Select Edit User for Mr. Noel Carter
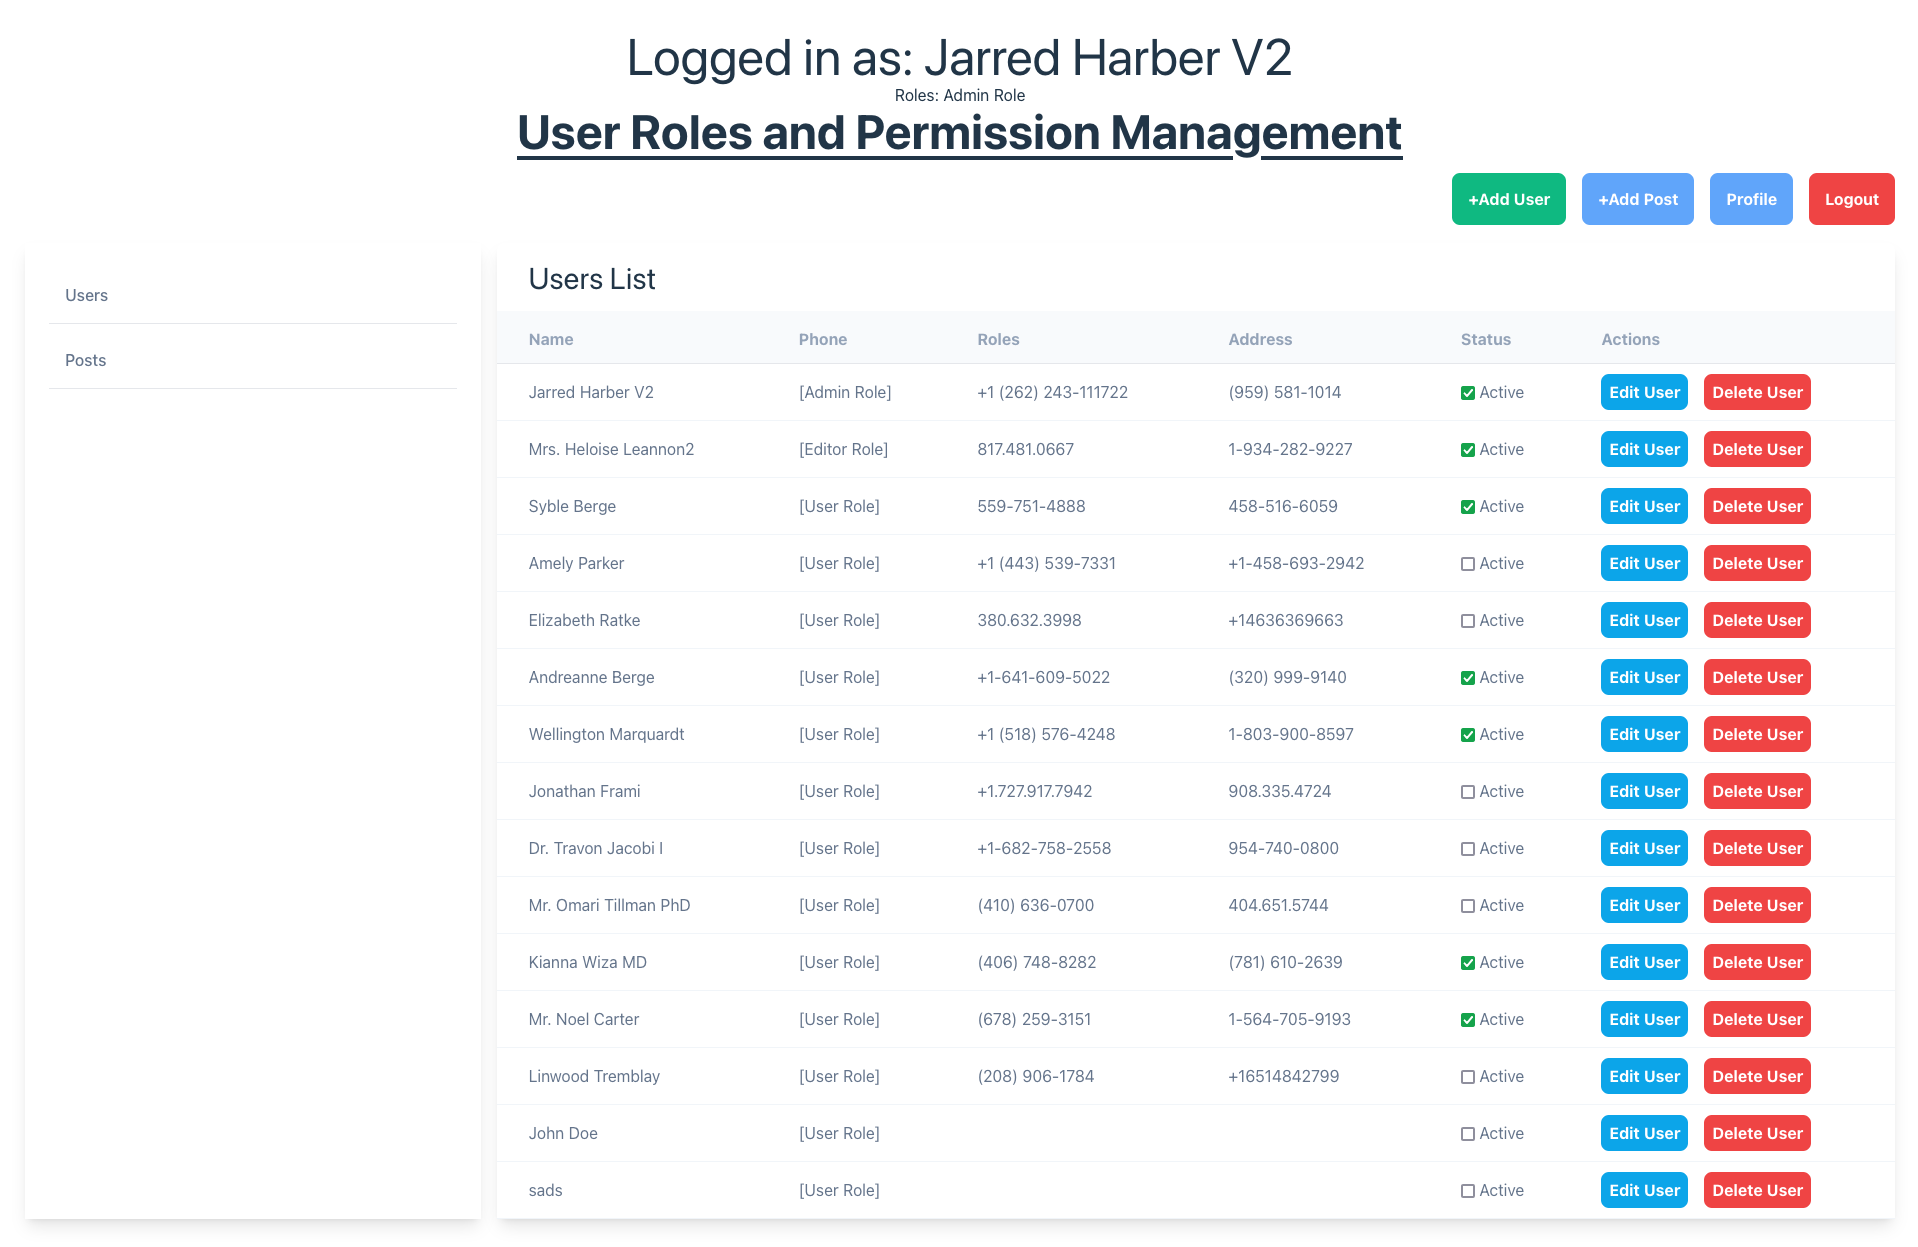The width and height of the screenshot is (1918, 1247). (1643, 1019)
